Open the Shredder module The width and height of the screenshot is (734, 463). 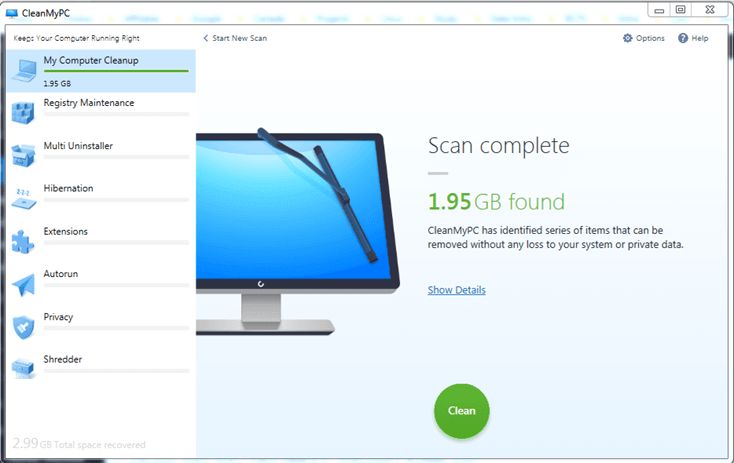[x=63, y=359]
